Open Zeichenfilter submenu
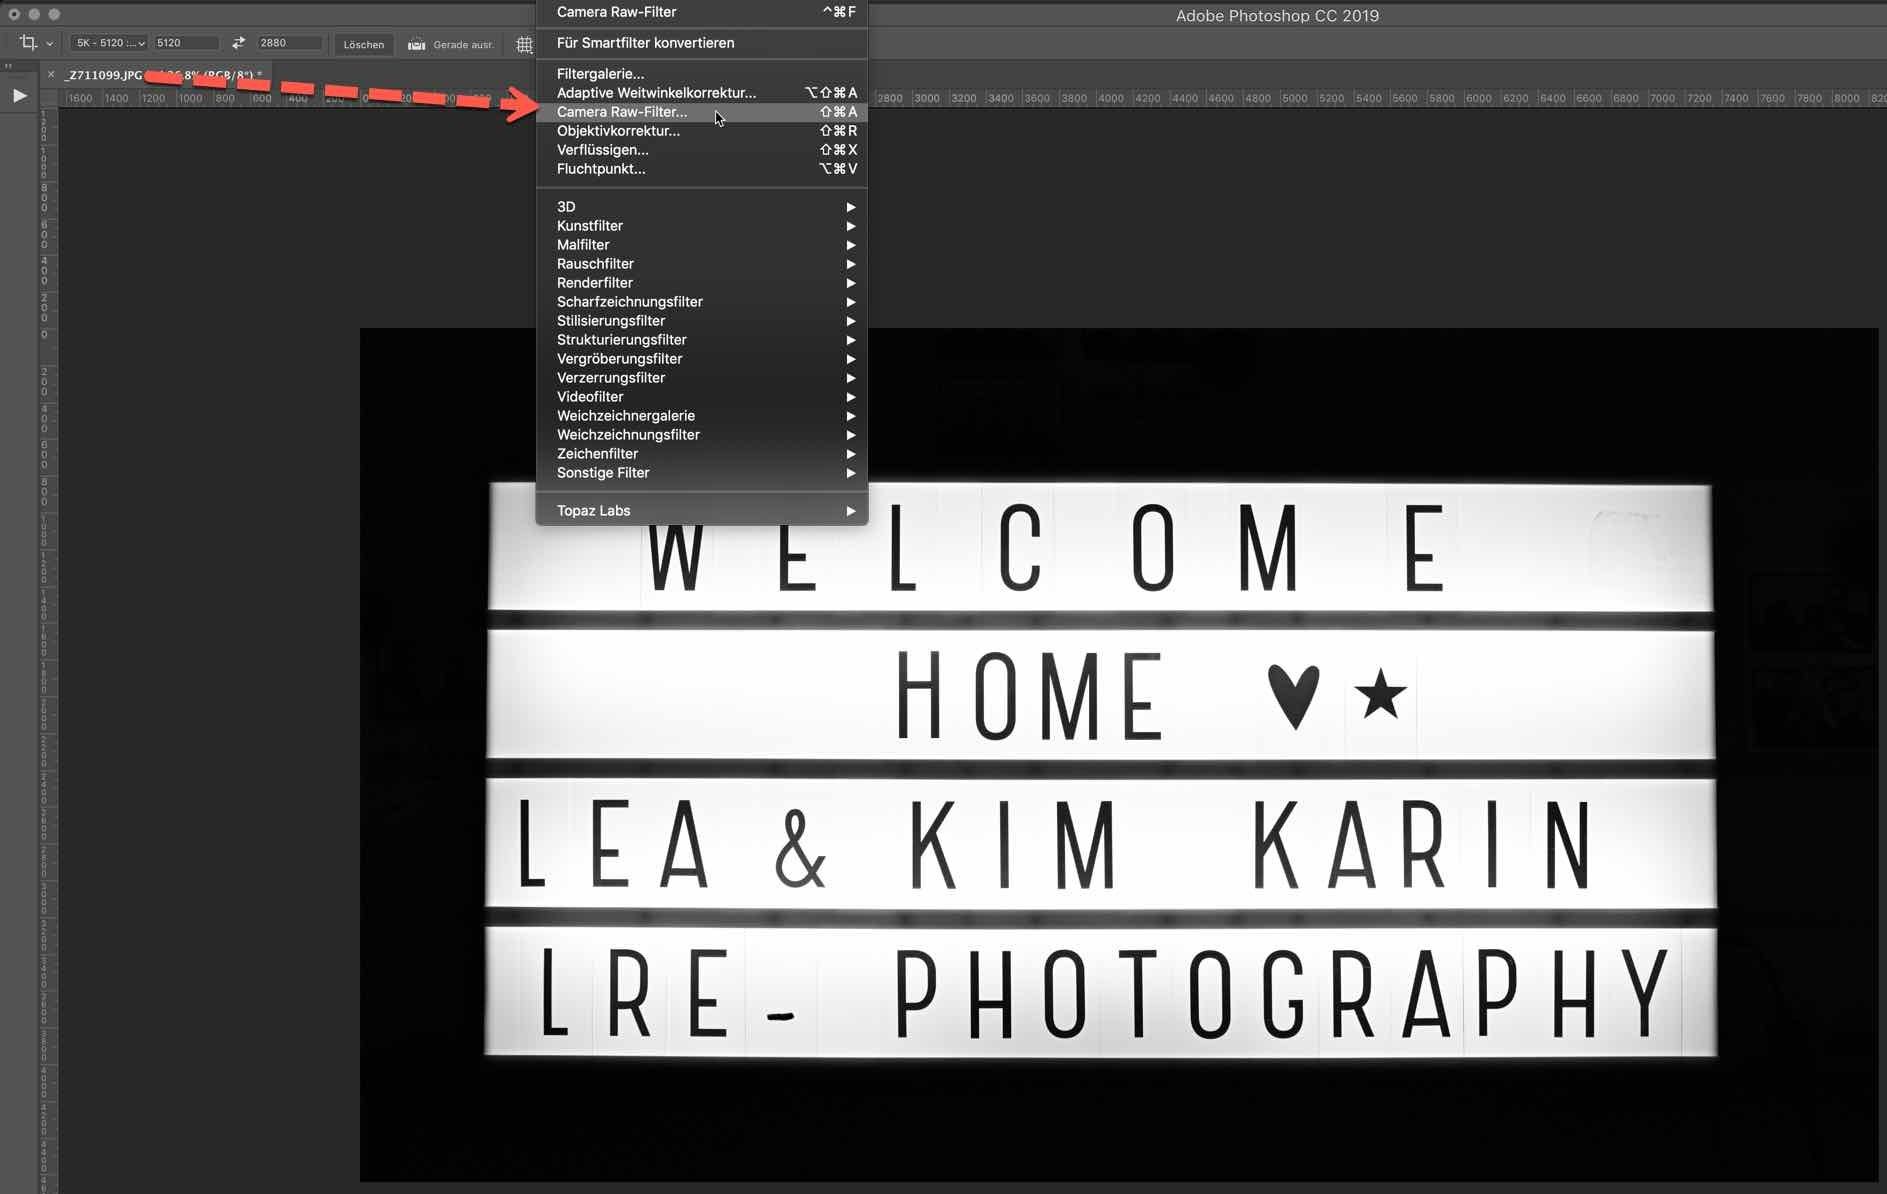This screenshot has height=1194, width=1887. 702,454
